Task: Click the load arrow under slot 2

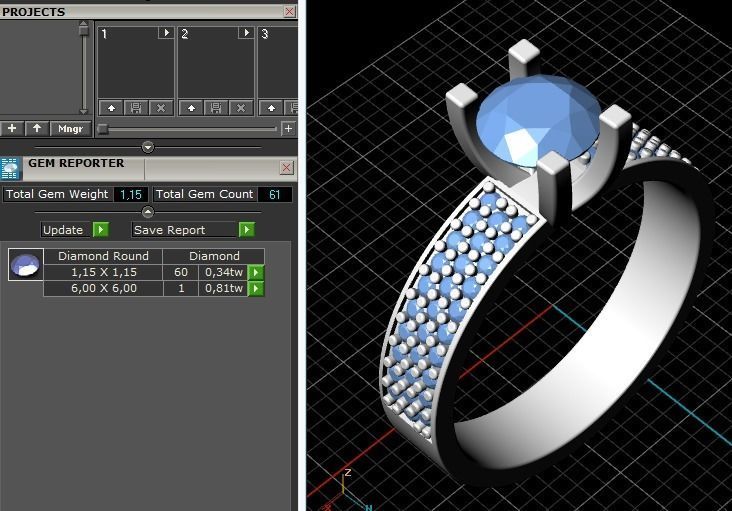Action: (191, 108)
